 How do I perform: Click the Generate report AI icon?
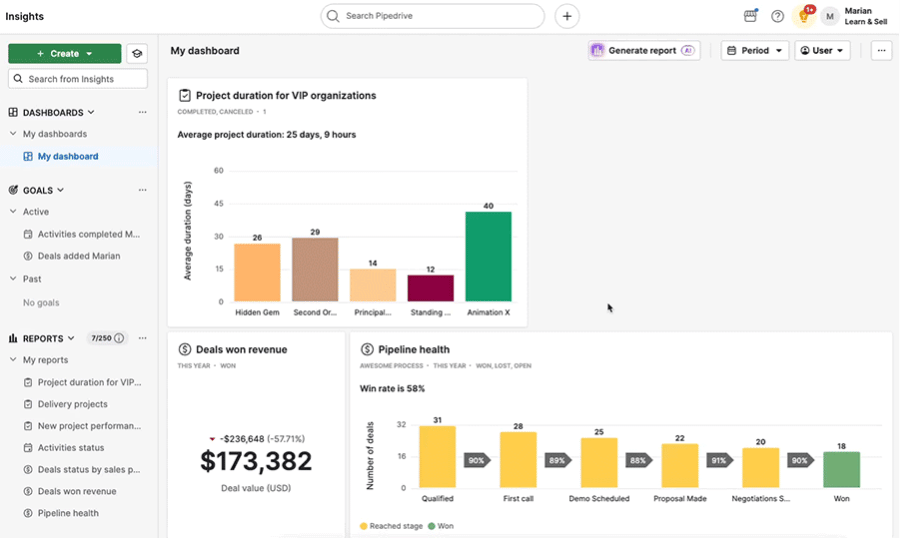598,51
